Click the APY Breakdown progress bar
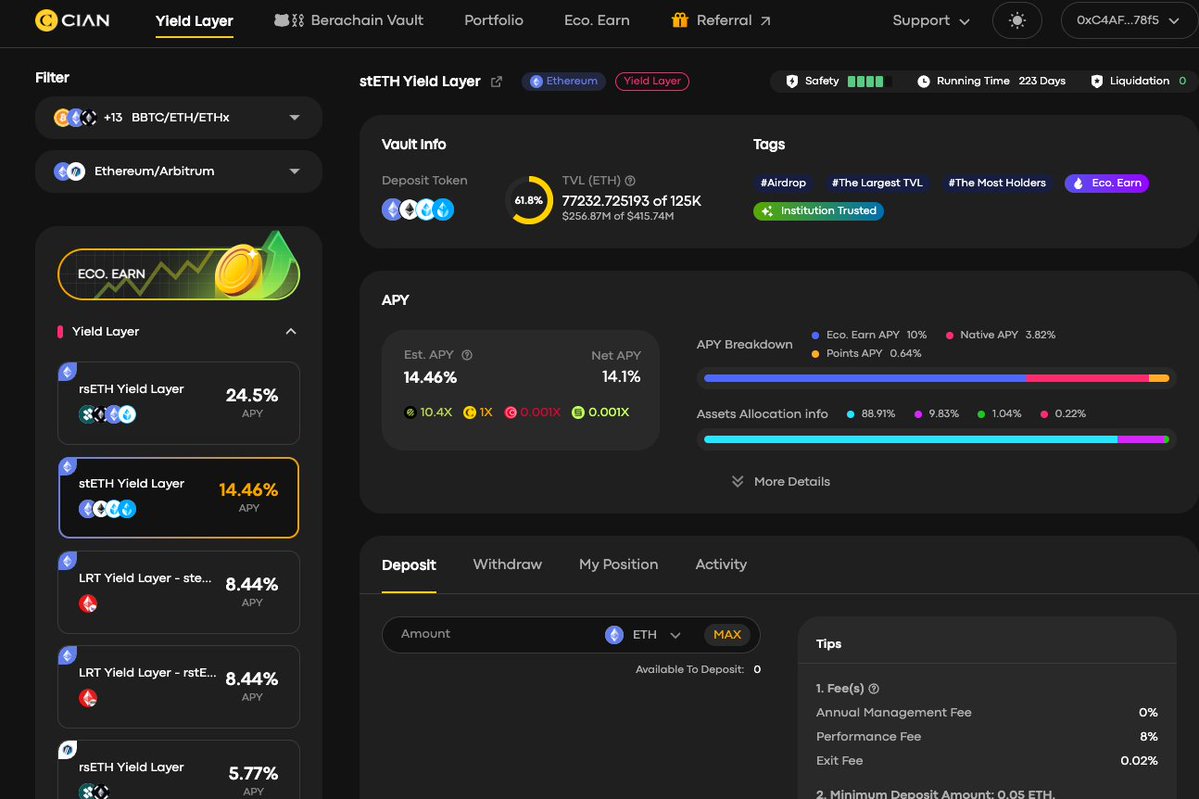 pyautogui.click(x=935, y=378)
